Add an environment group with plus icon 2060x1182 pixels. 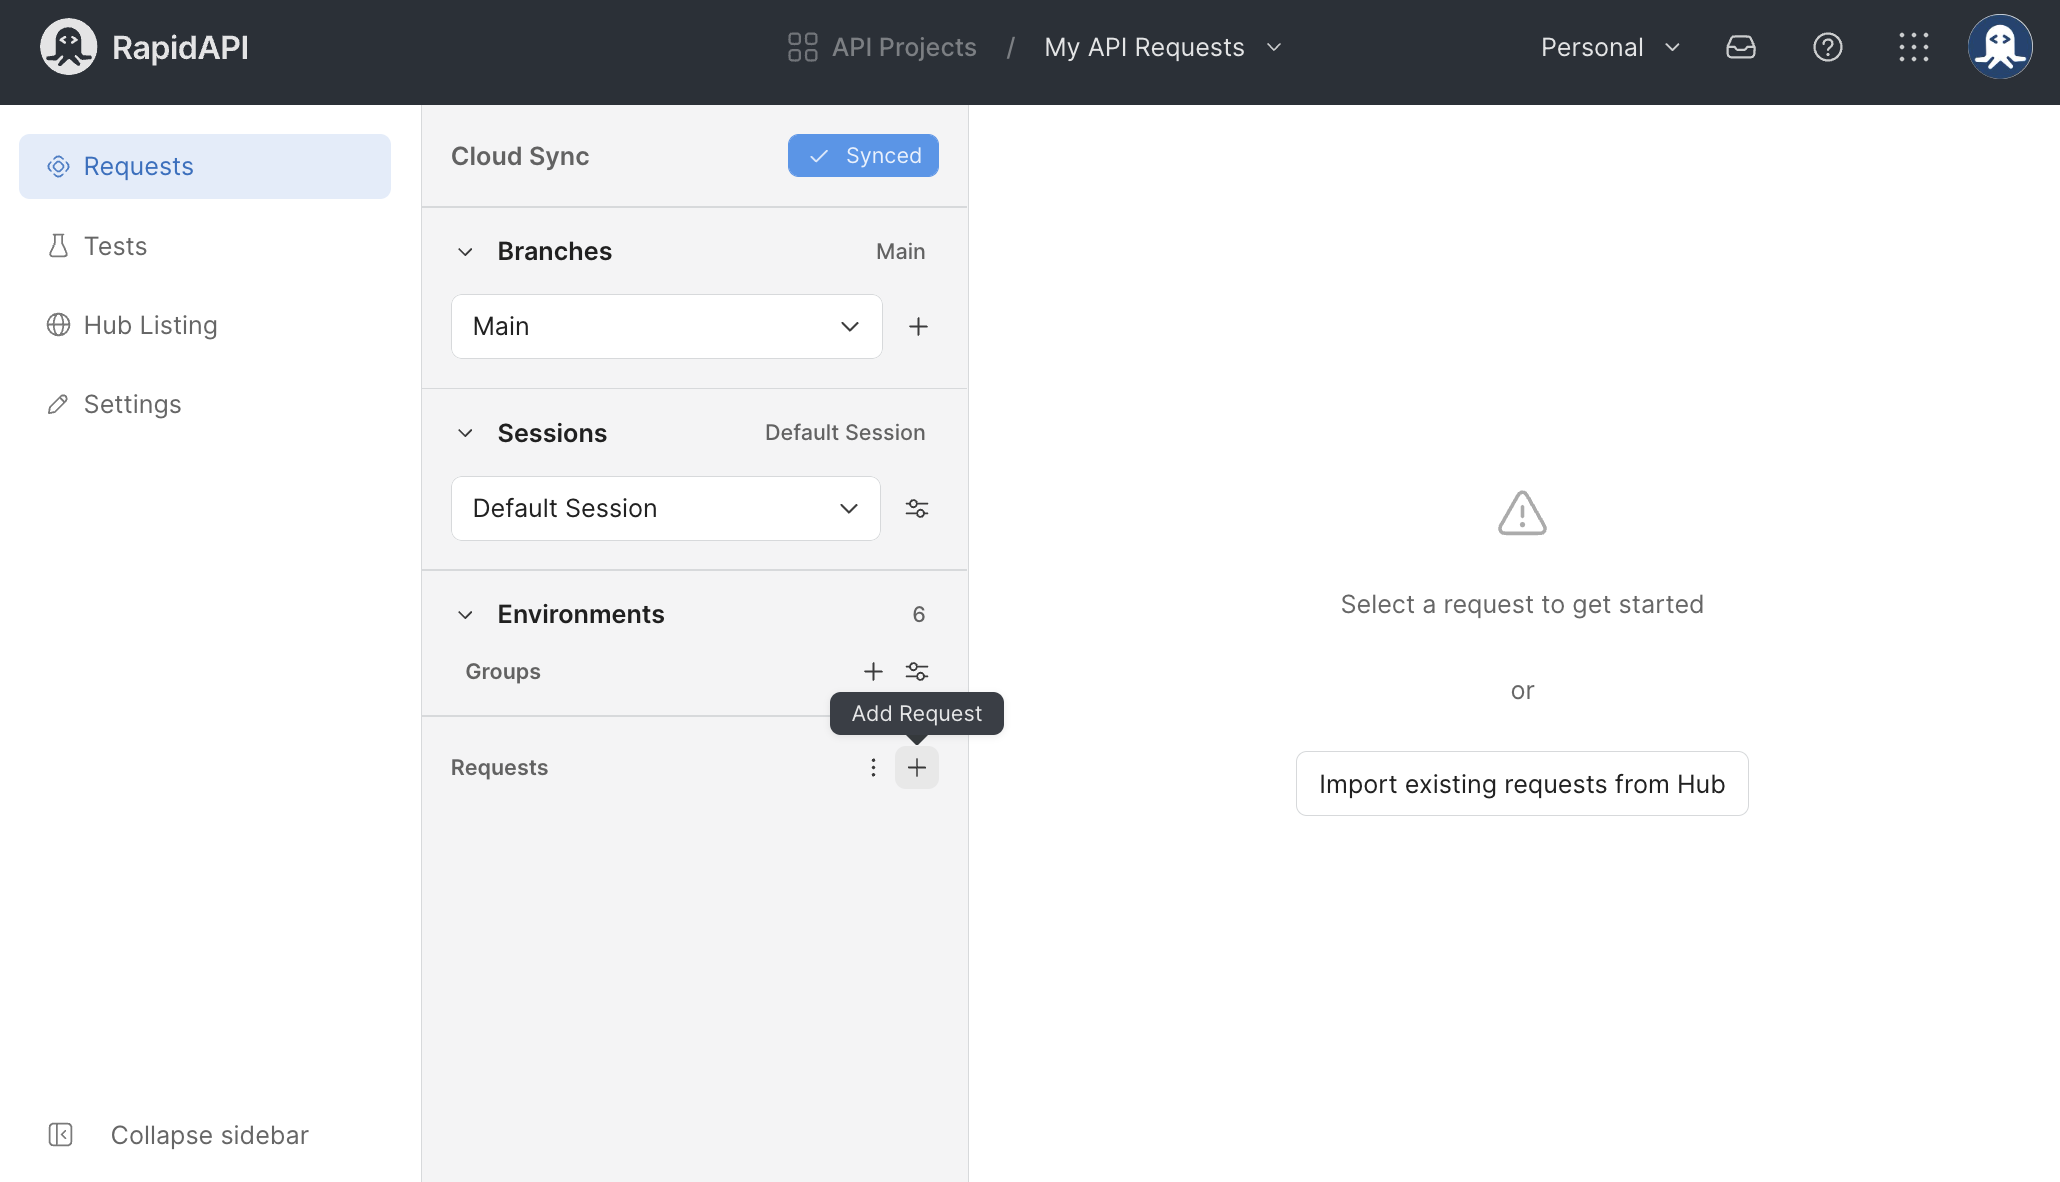(x=873, y=671)
